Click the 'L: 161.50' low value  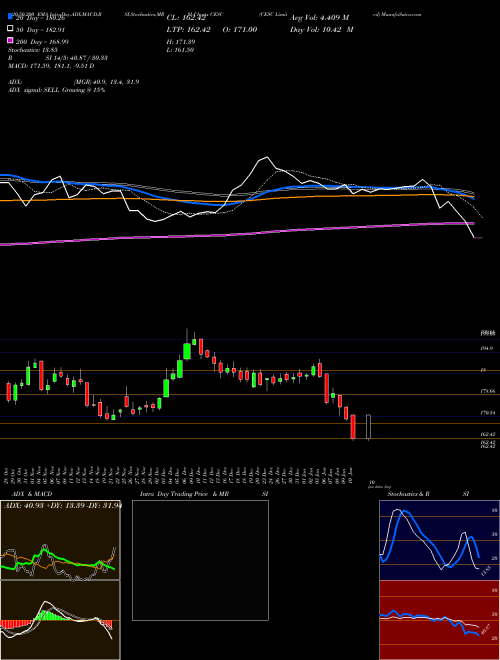pyautogui.click(x=180, y=50)
